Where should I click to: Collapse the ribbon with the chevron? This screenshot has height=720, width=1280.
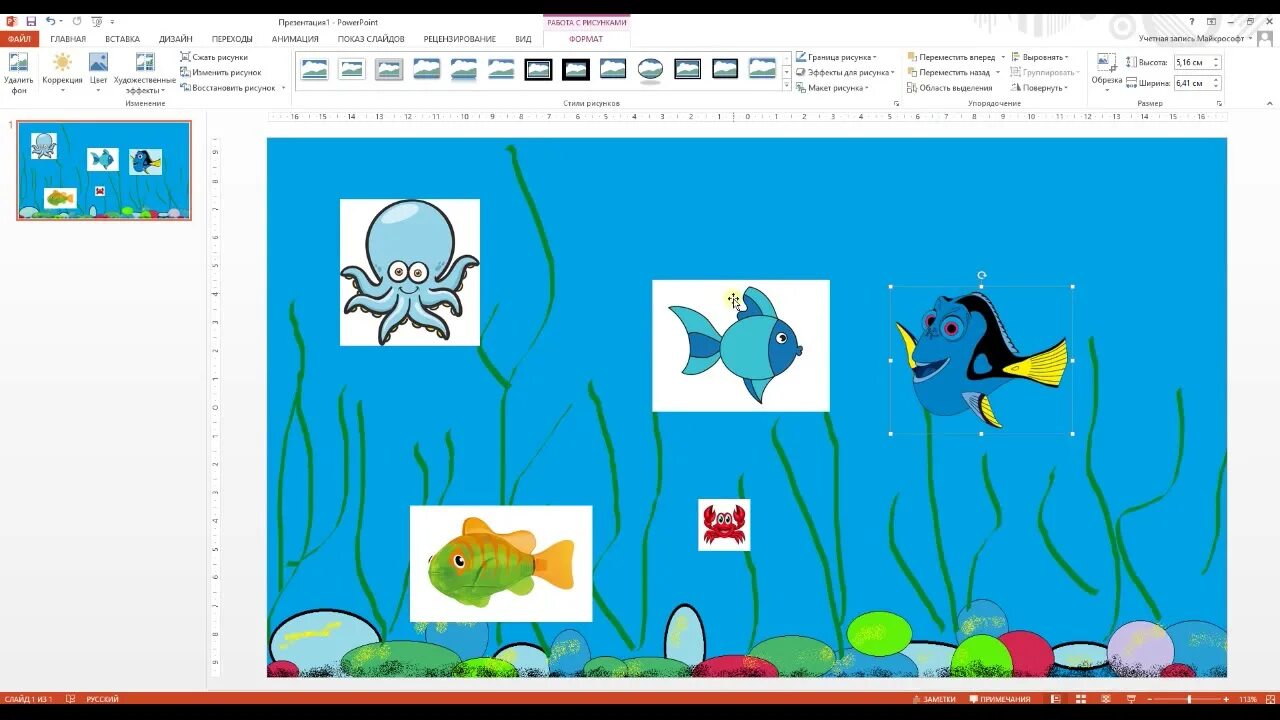click(x=1268, y=104)
